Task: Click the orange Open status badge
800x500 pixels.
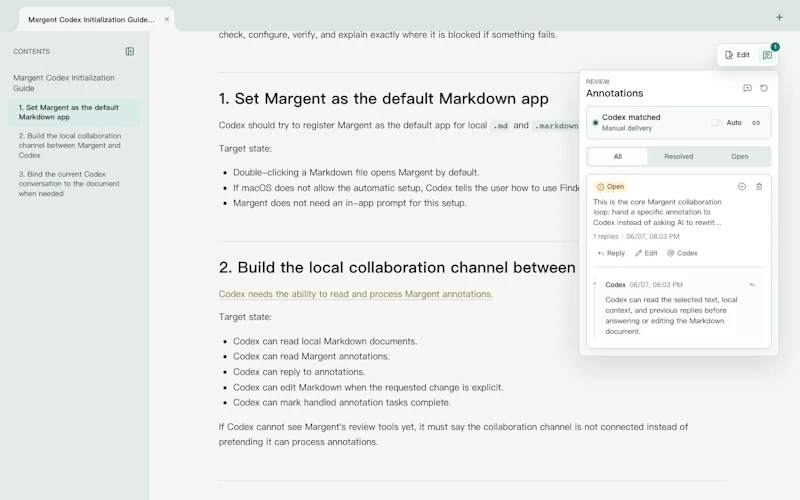Action: click(610, 187)
